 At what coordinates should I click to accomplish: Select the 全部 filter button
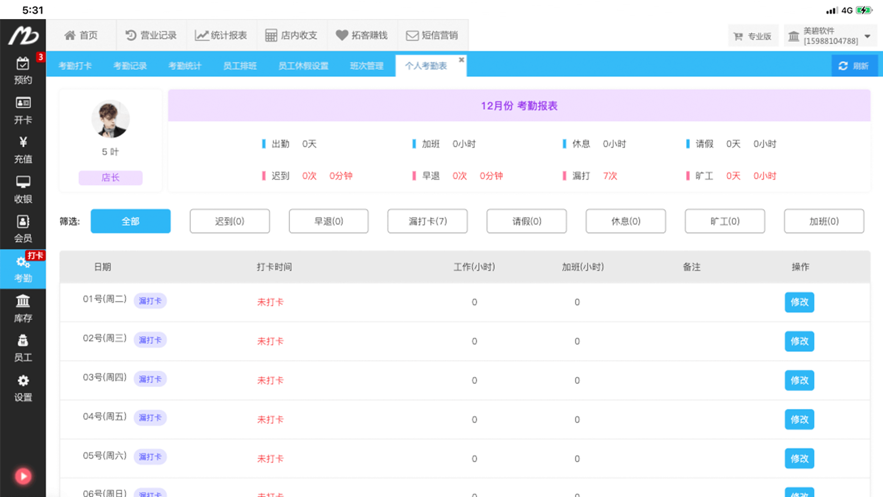click(x=131, y=221)
